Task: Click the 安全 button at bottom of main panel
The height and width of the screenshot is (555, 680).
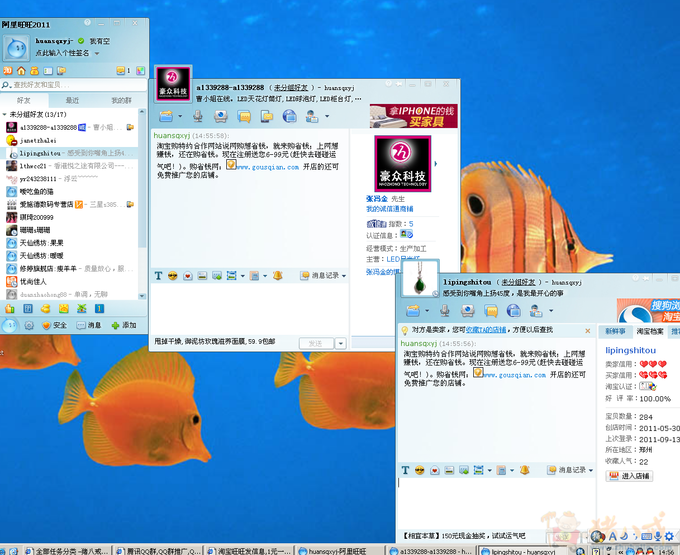Action: [54, 325]
